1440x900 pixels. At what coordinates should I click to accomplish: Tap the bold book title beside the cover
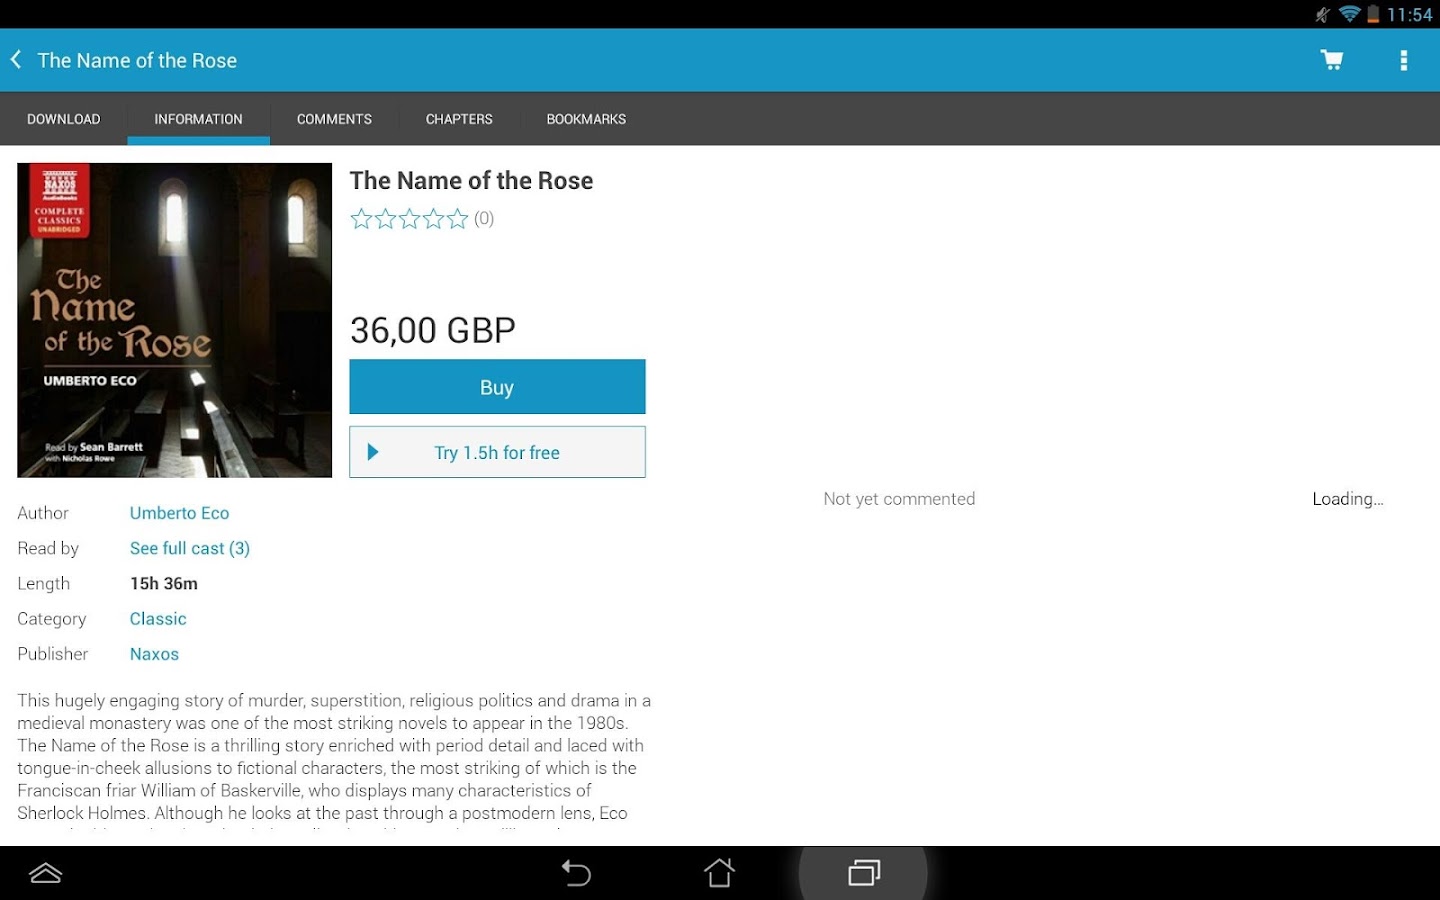471,181
